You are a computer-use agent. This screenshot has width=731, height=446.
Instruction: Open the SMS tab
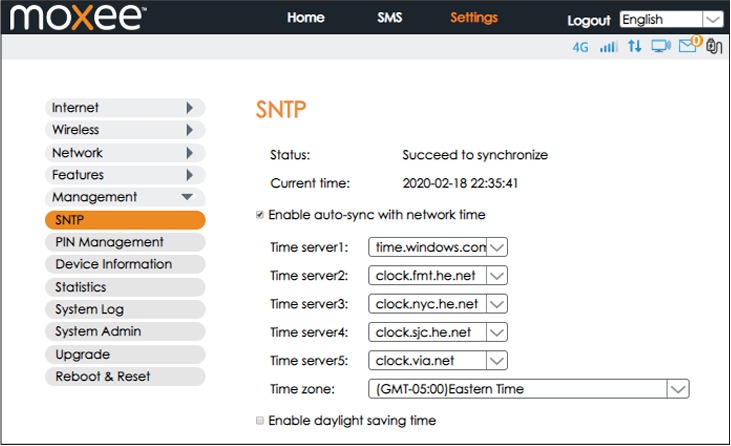click(x=389, y=18)
